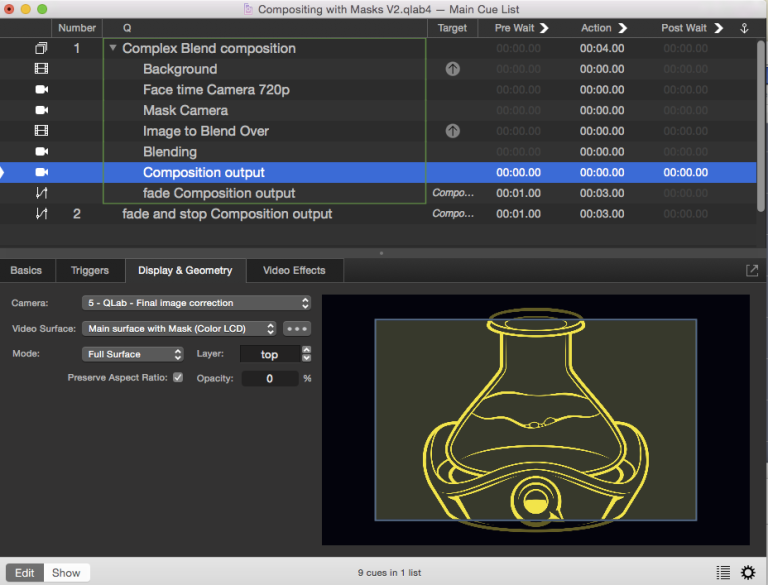768x585 pixels.
Task: Click the fade icon next to cue 2
Action: tap(41, 214)
